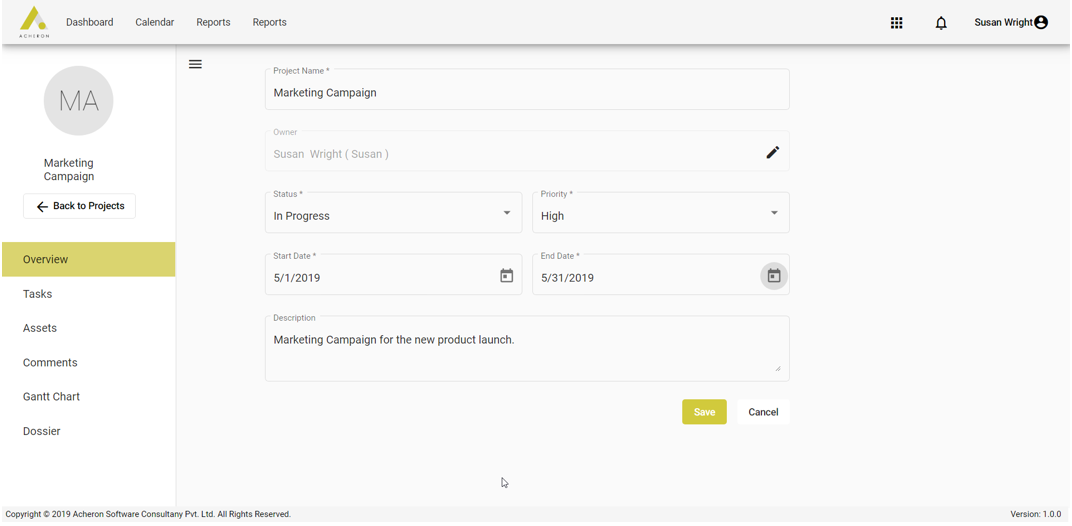Open the Calendar menu item

(x=155, y=22)
